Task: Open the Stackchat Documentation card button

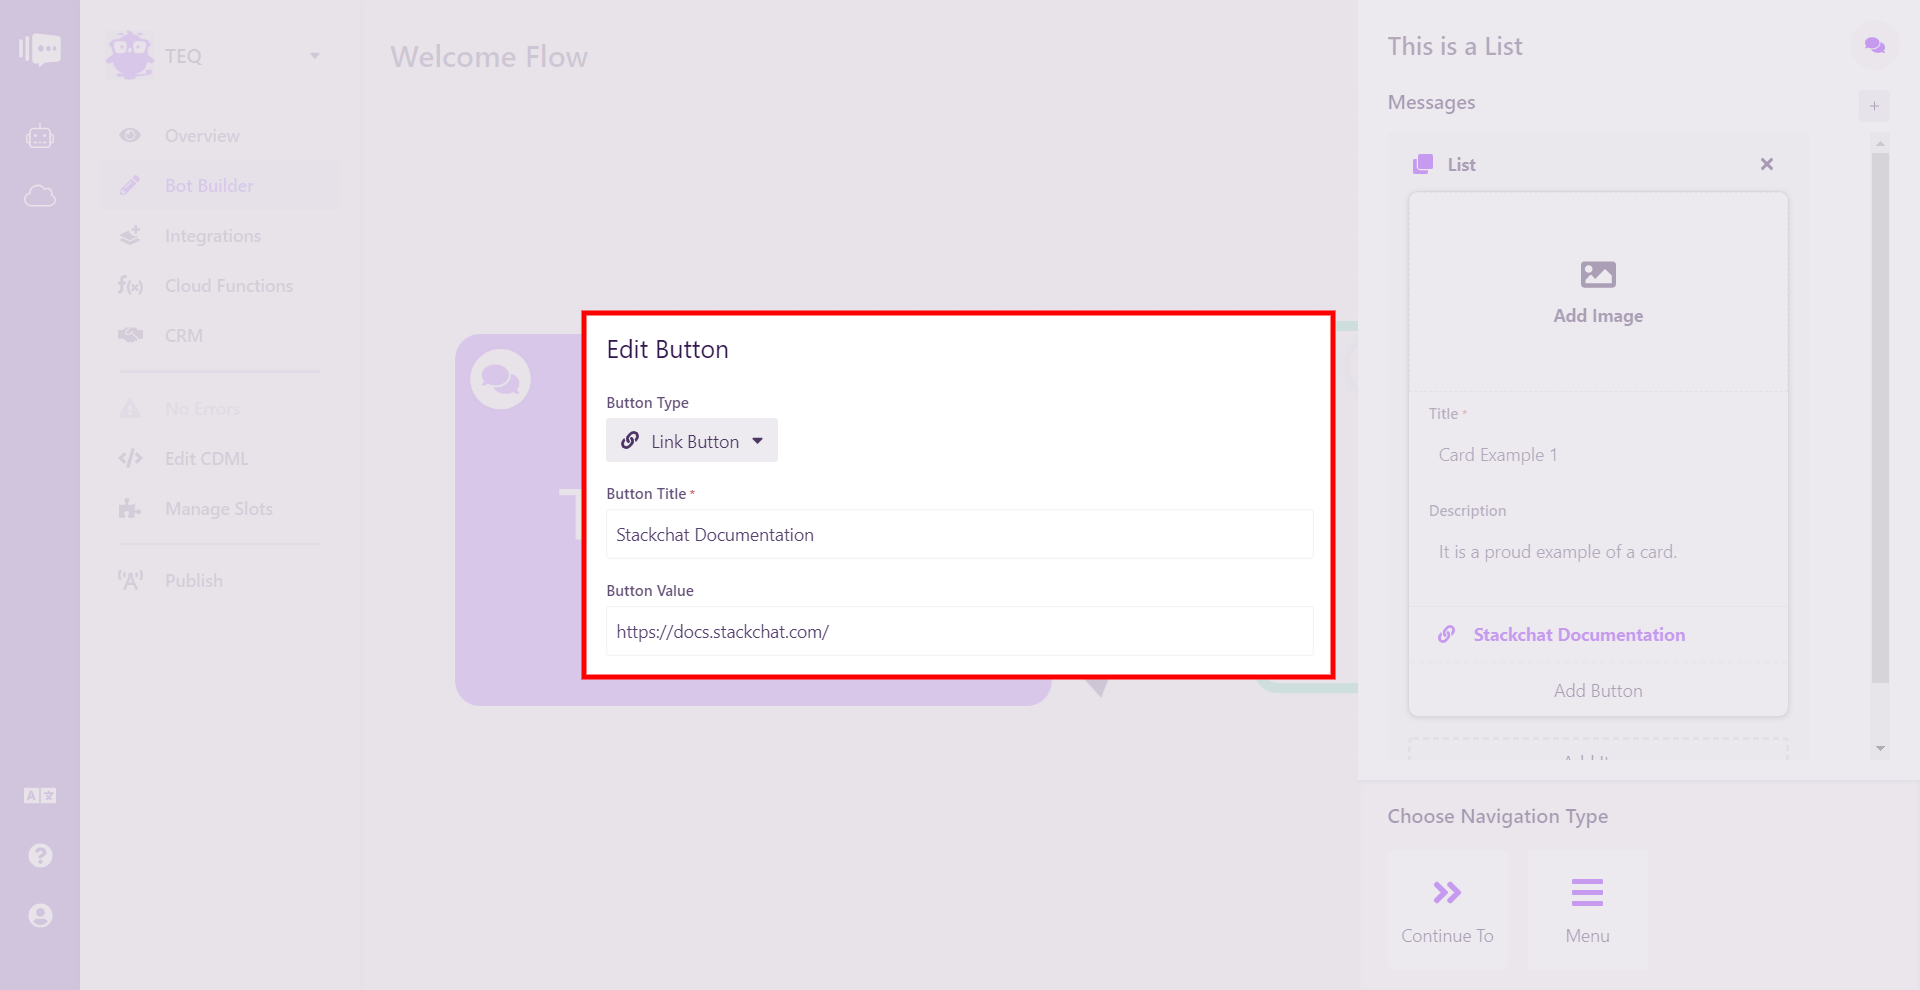Action: point(1598,635)
